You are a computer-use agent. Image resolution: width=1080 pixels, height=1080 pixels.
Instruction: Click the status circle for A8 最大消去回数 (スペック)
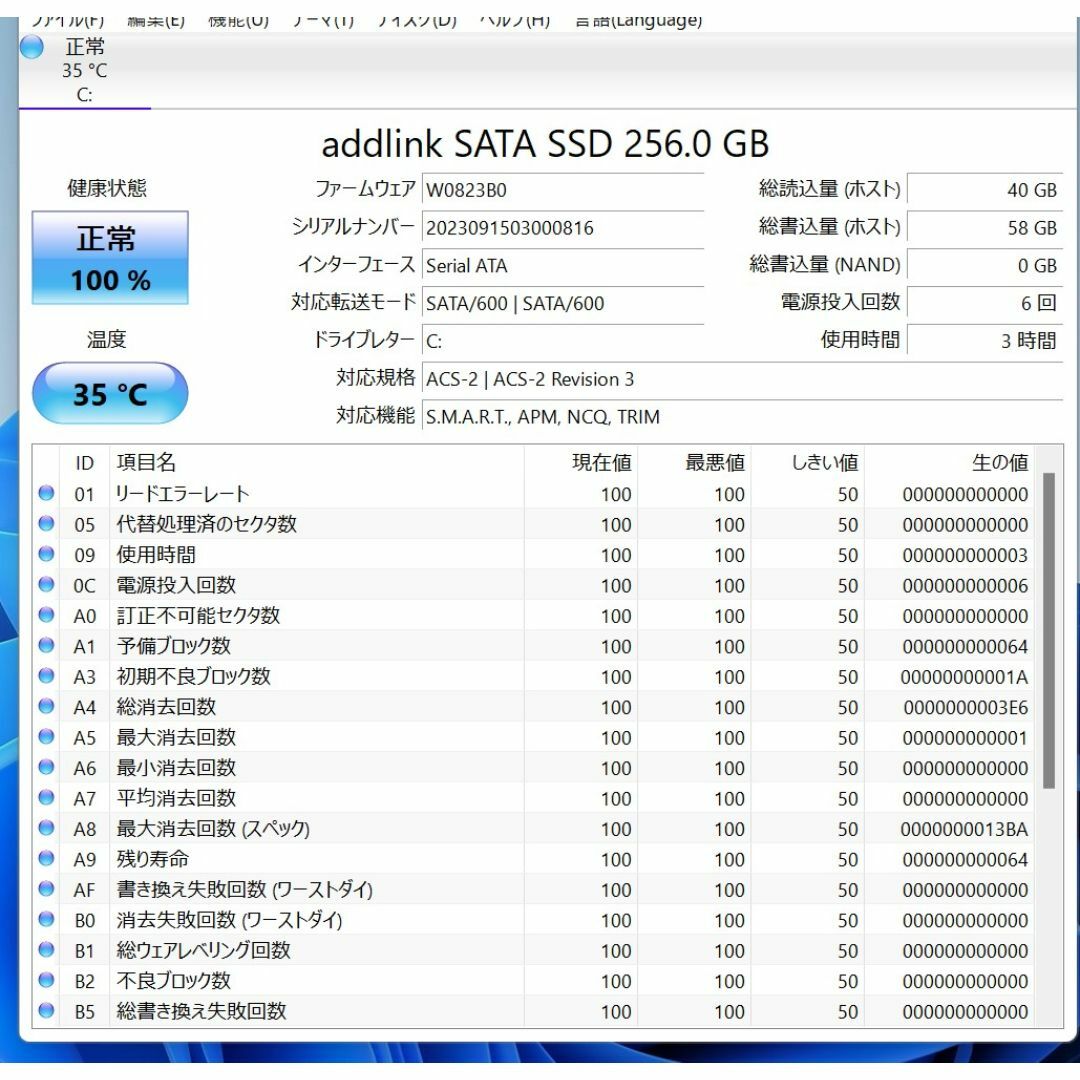[x=46, y=828]
